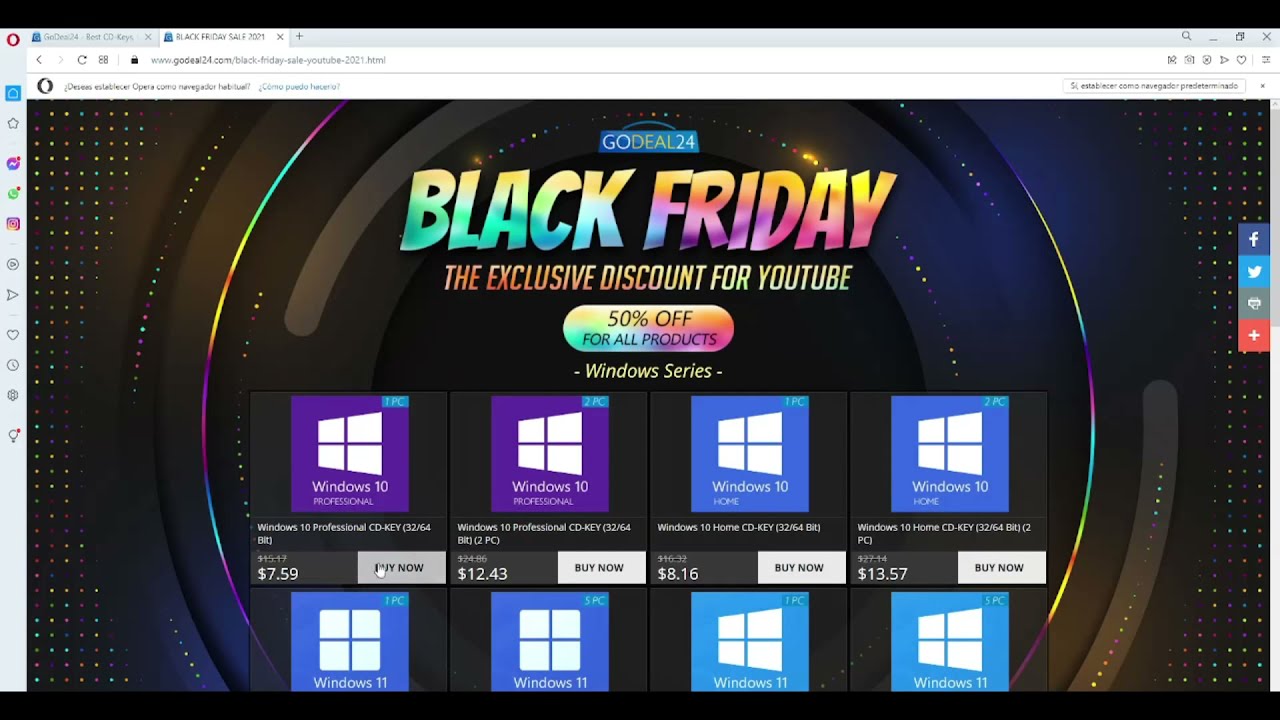
Task: Click the 50% OFF For All Products badge
Action: point(648,329)
